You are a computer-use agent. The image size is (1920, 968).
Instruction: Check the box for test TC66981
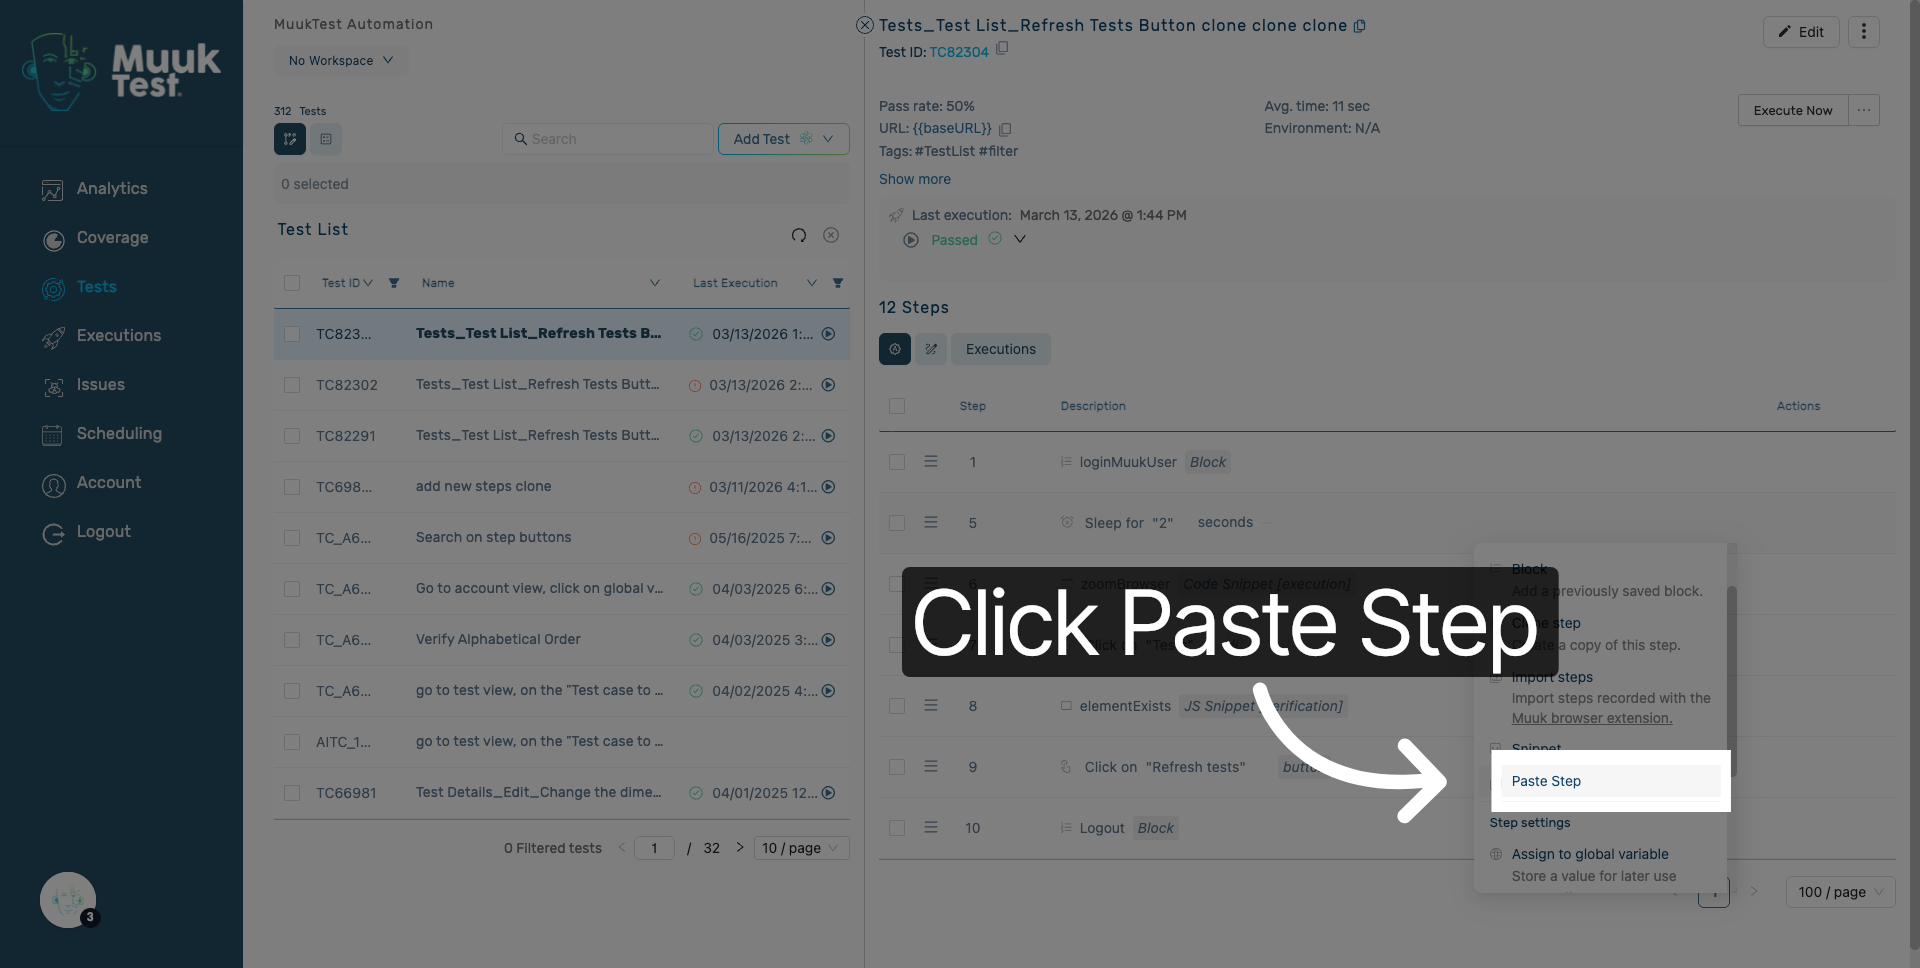pos(292,793)
